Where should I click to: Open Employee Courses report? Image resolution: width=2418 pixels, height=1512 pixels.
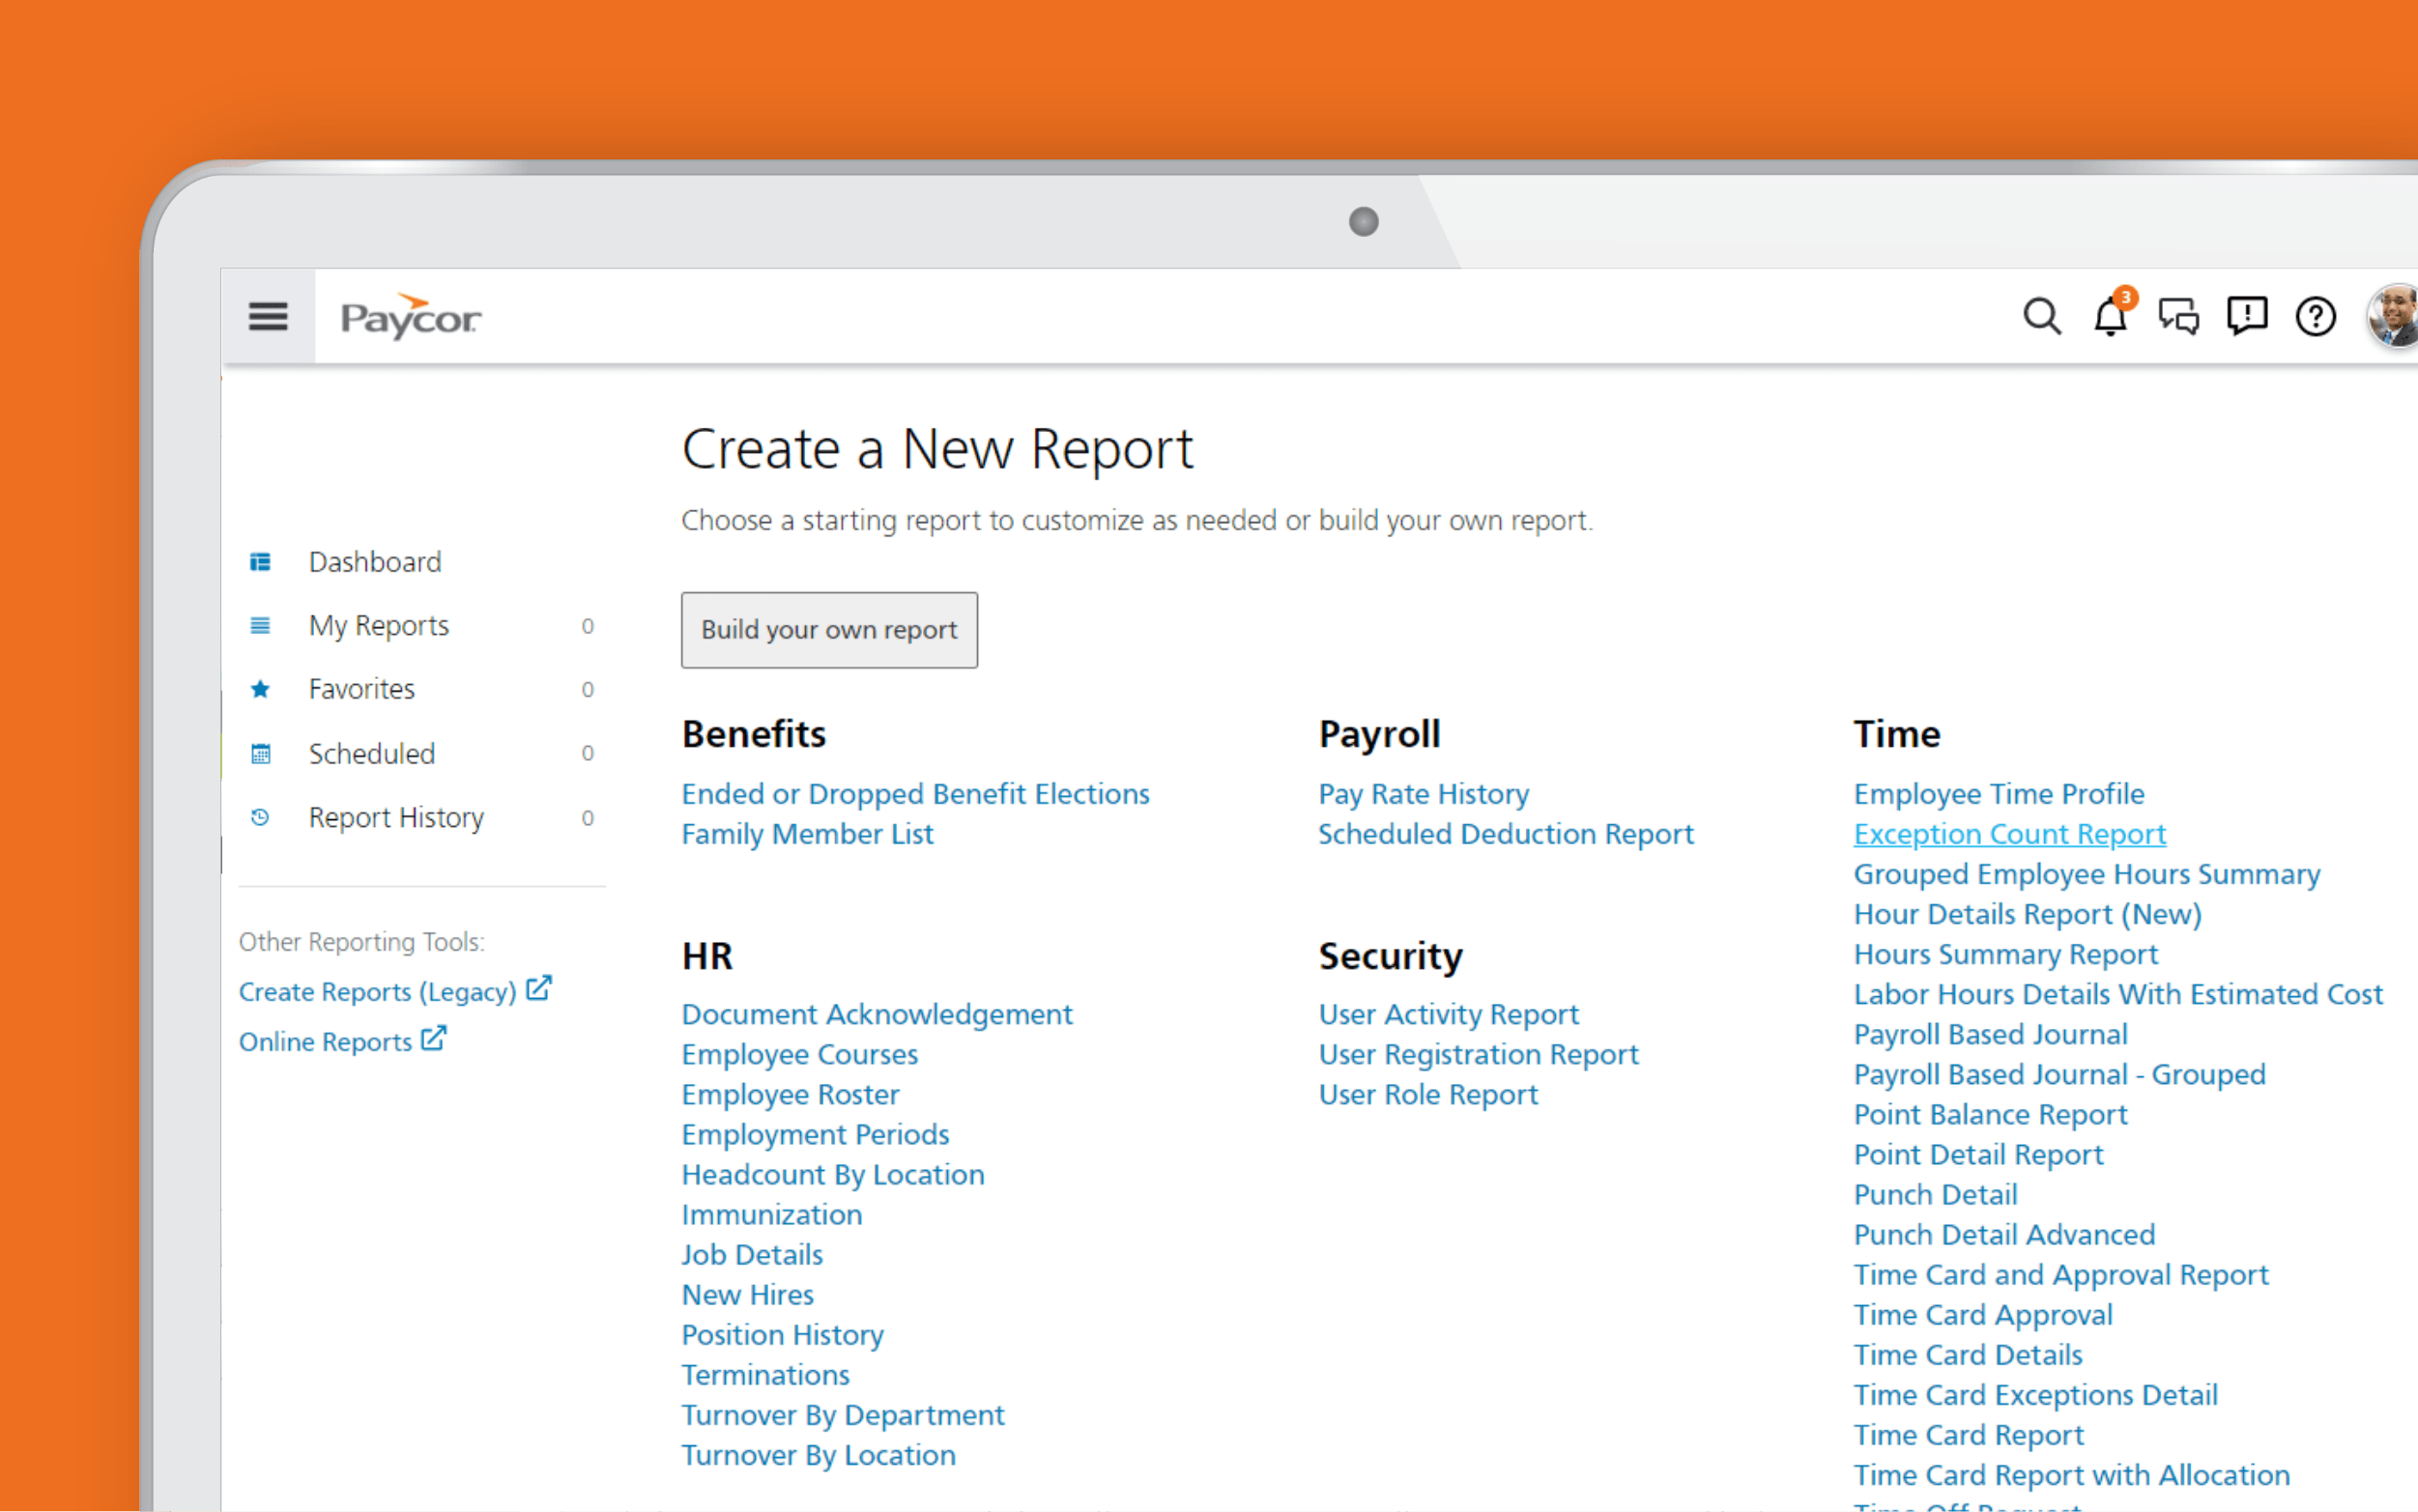click(x=800, y=1054)
